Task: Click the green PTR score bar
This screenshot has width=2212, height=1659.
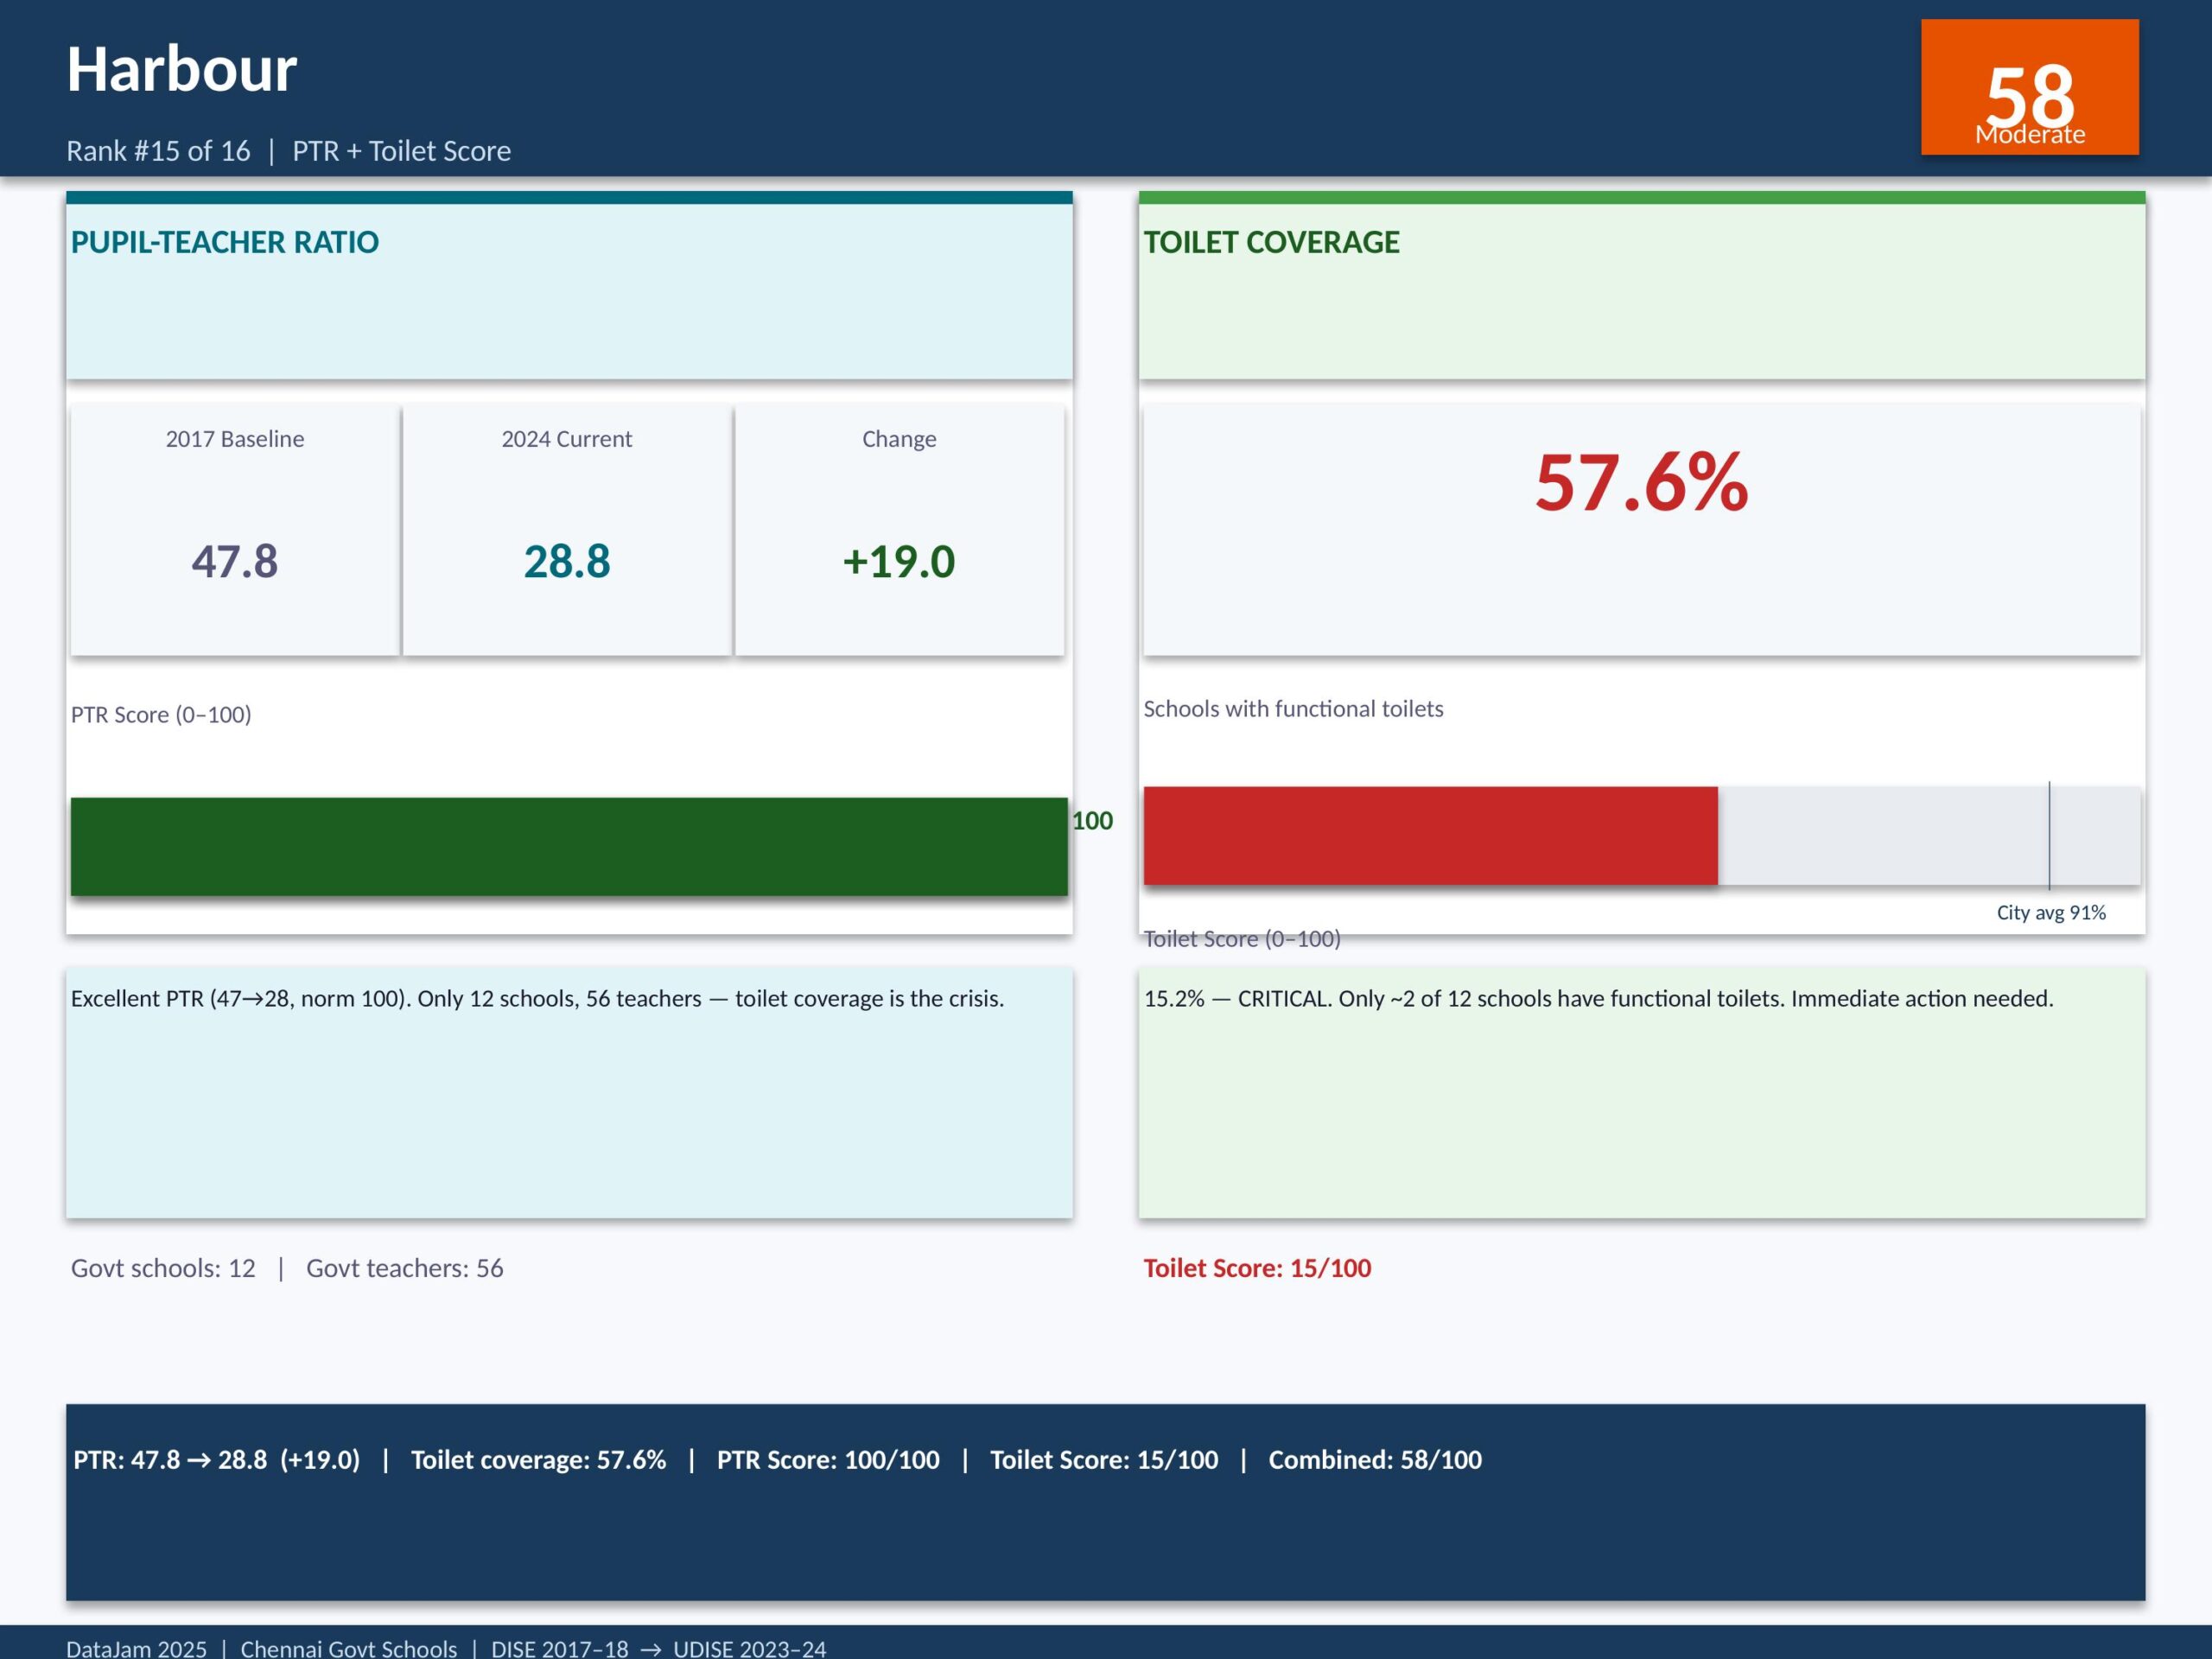Action: tap(568, 846)
